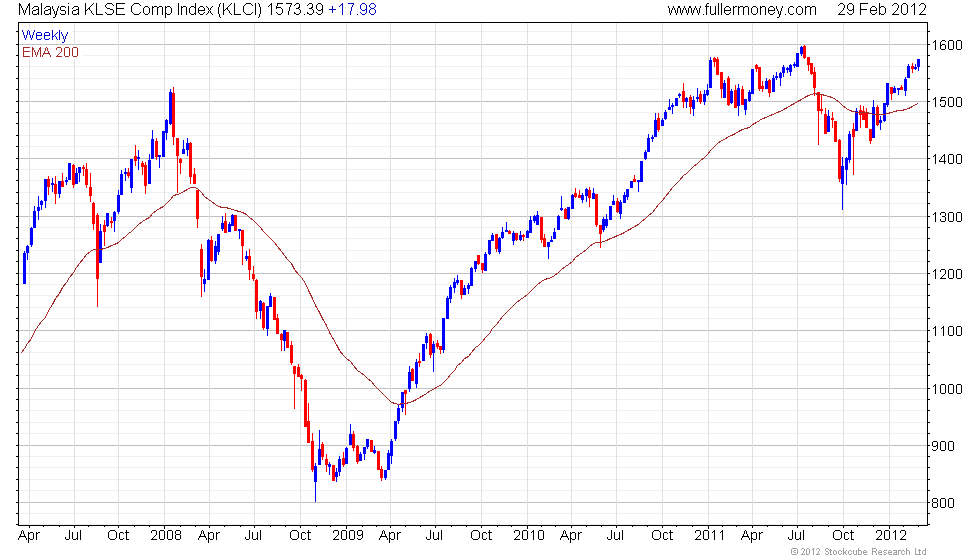
Task: Click the index value '1573.39'
Action: (x=295, y=9)
